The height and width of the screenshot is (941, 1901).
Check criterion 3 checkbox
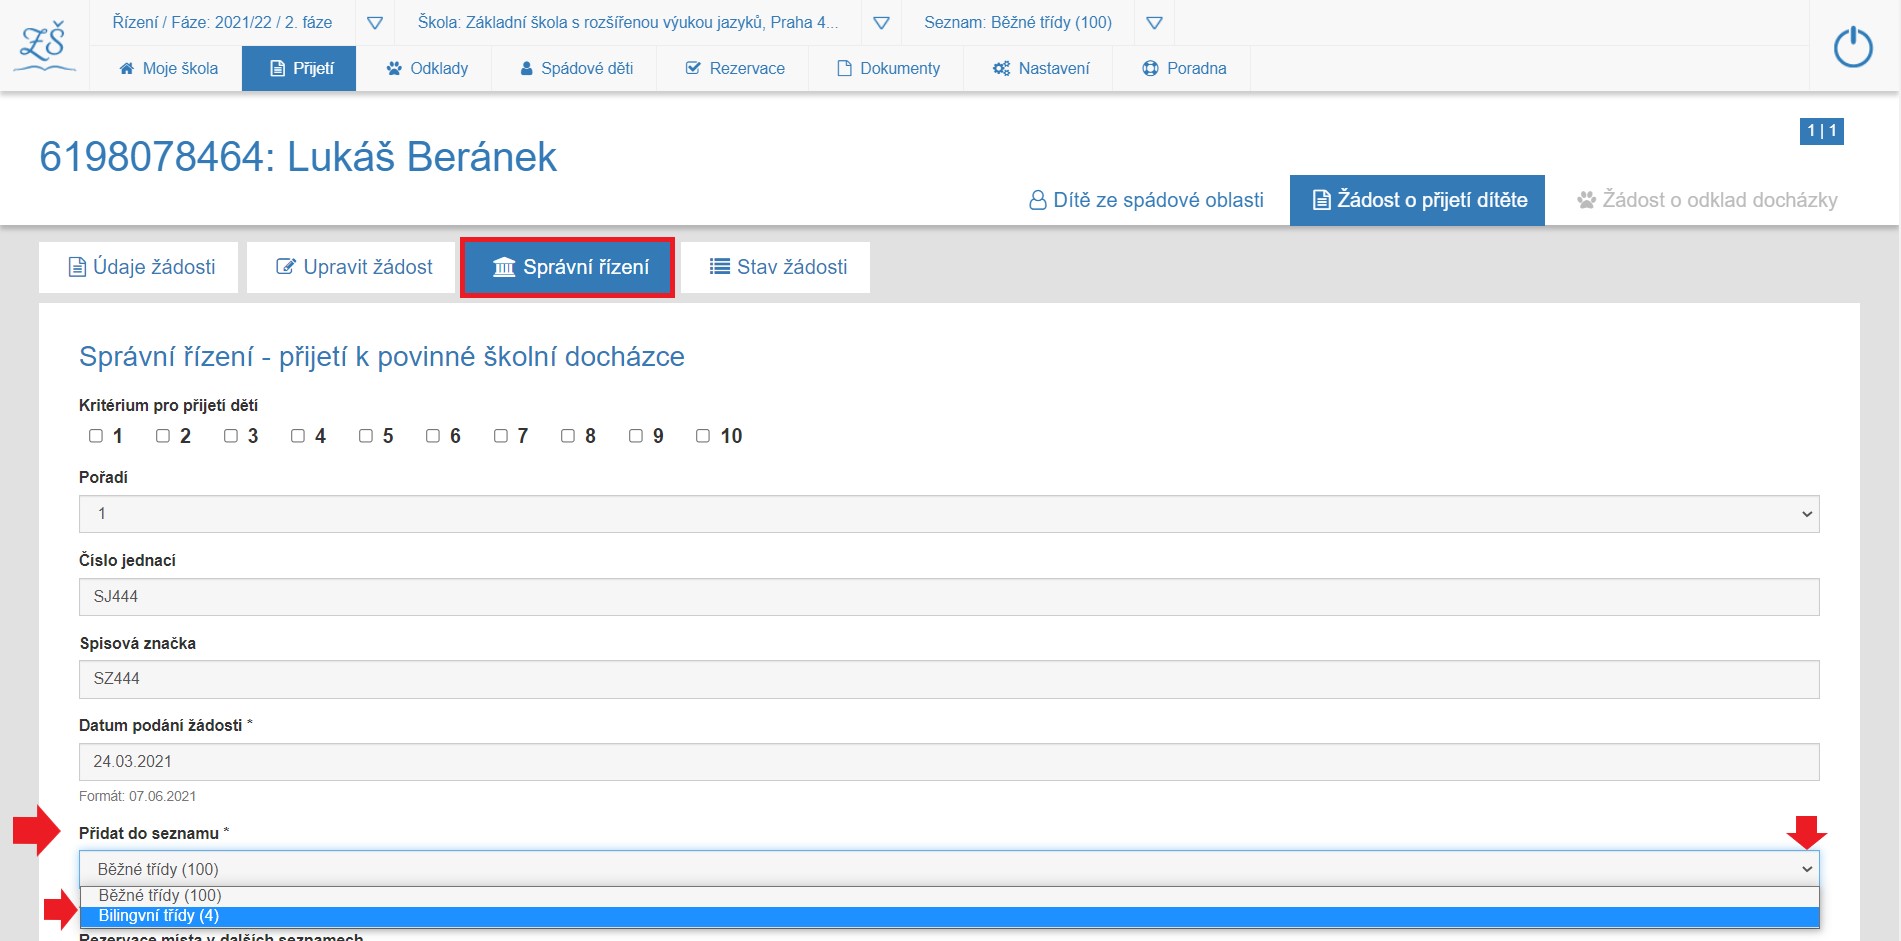click(x=231, y=436)
